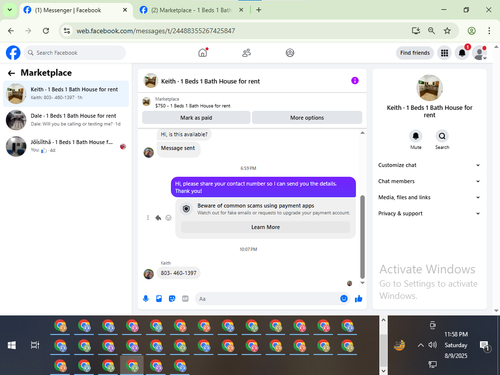Open the Notifications bell icon
The image size is (500, 375).
(x=462, y=53)
